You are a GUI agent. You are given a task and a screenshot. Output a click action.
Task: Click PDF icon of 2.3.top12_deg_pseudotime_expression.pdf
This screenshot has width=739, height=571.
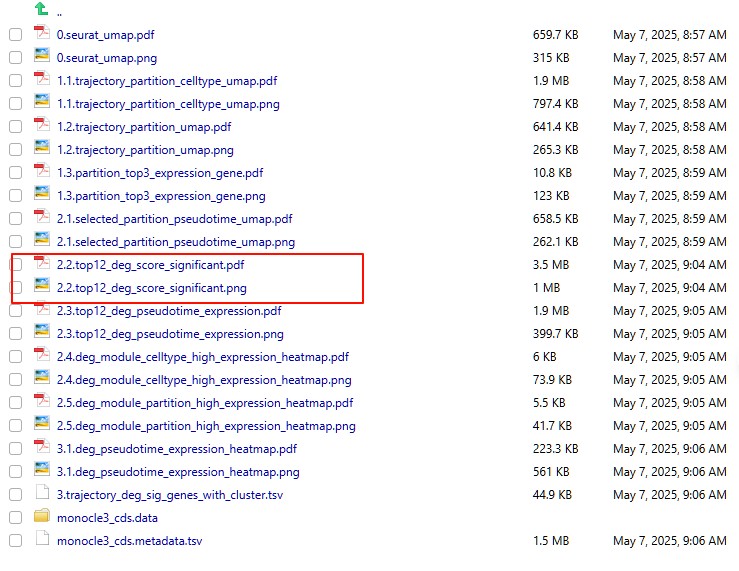(42, 309)
